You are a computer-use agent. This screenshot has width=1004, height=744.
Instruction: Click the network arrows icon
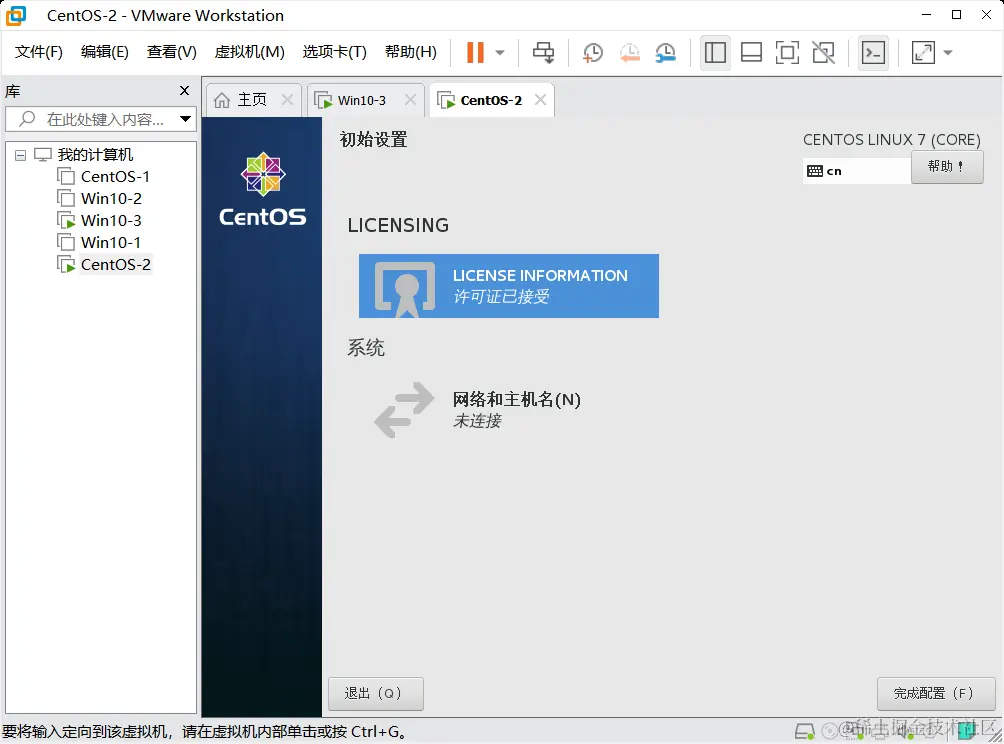404,410
